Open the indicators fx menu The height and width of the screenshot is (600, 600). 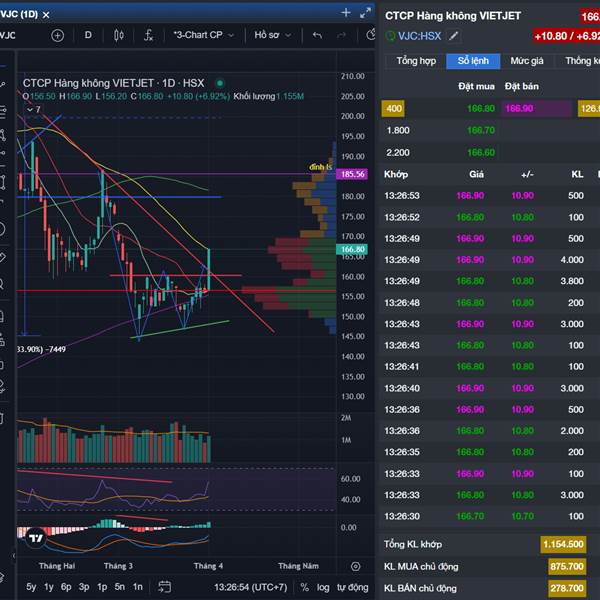148,36
